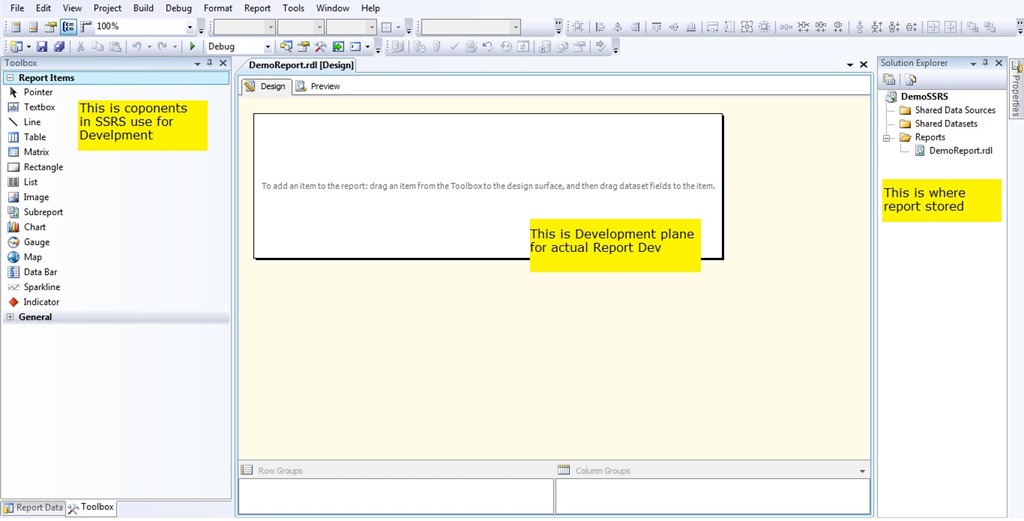Screen dimensions: 1024x521
Task: Select the Indicator report item
Action: (41, 302)
